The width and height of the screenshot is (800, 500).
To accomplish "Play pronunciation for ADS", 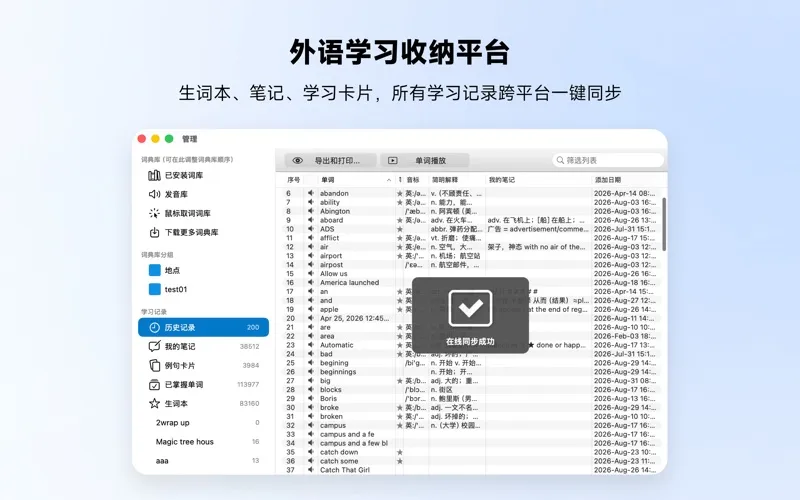I will pos(311,229).
